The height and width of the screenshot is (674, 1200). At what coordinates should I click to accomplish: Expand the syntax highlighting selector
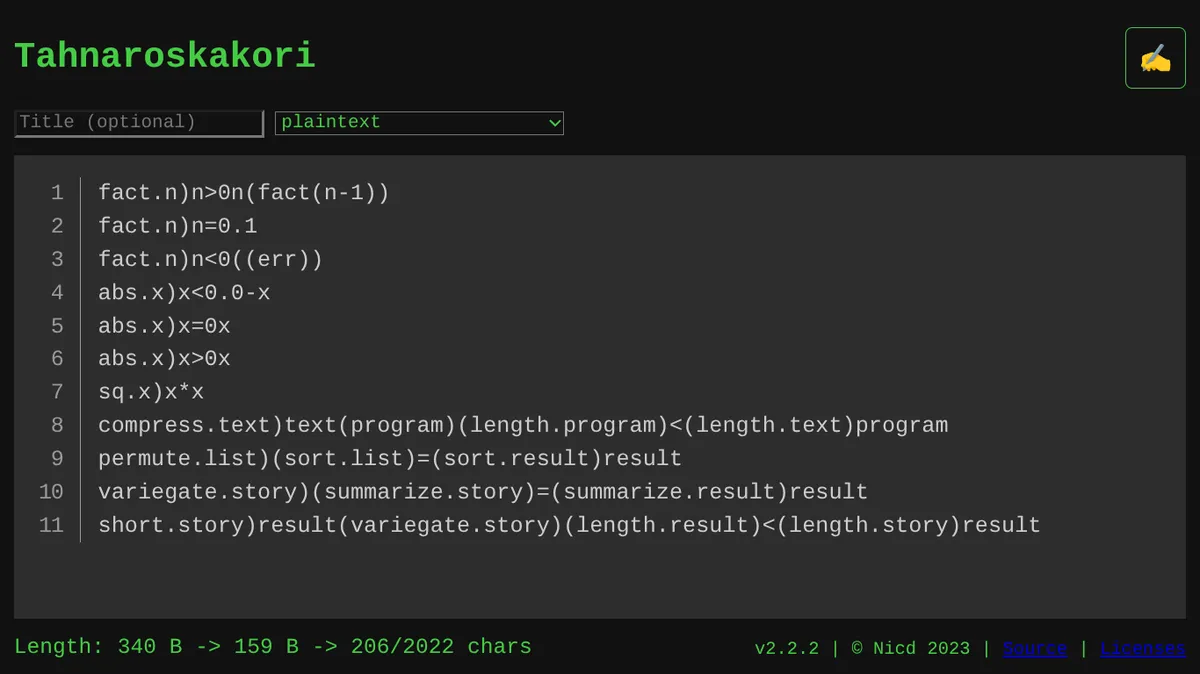419,122
